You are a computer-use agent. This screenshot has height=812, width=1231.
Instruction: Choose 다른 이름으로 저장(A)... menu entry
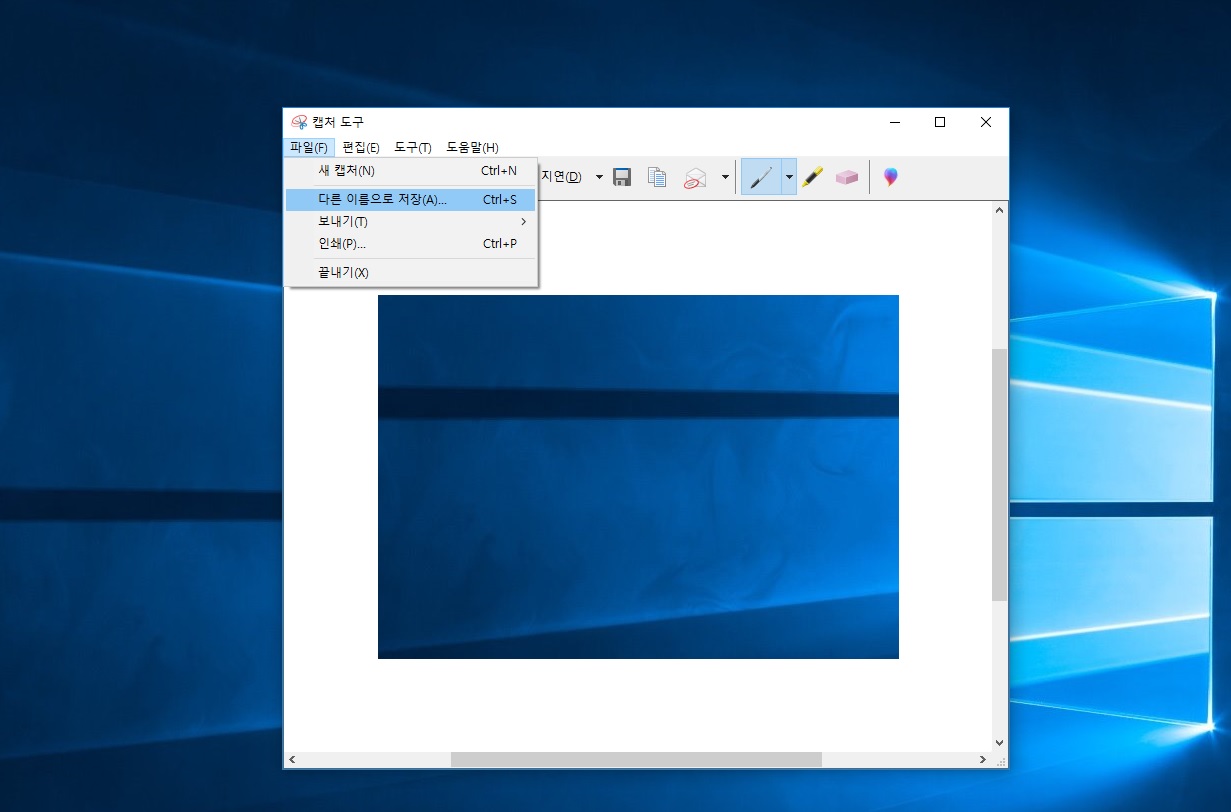pos(411,200)
